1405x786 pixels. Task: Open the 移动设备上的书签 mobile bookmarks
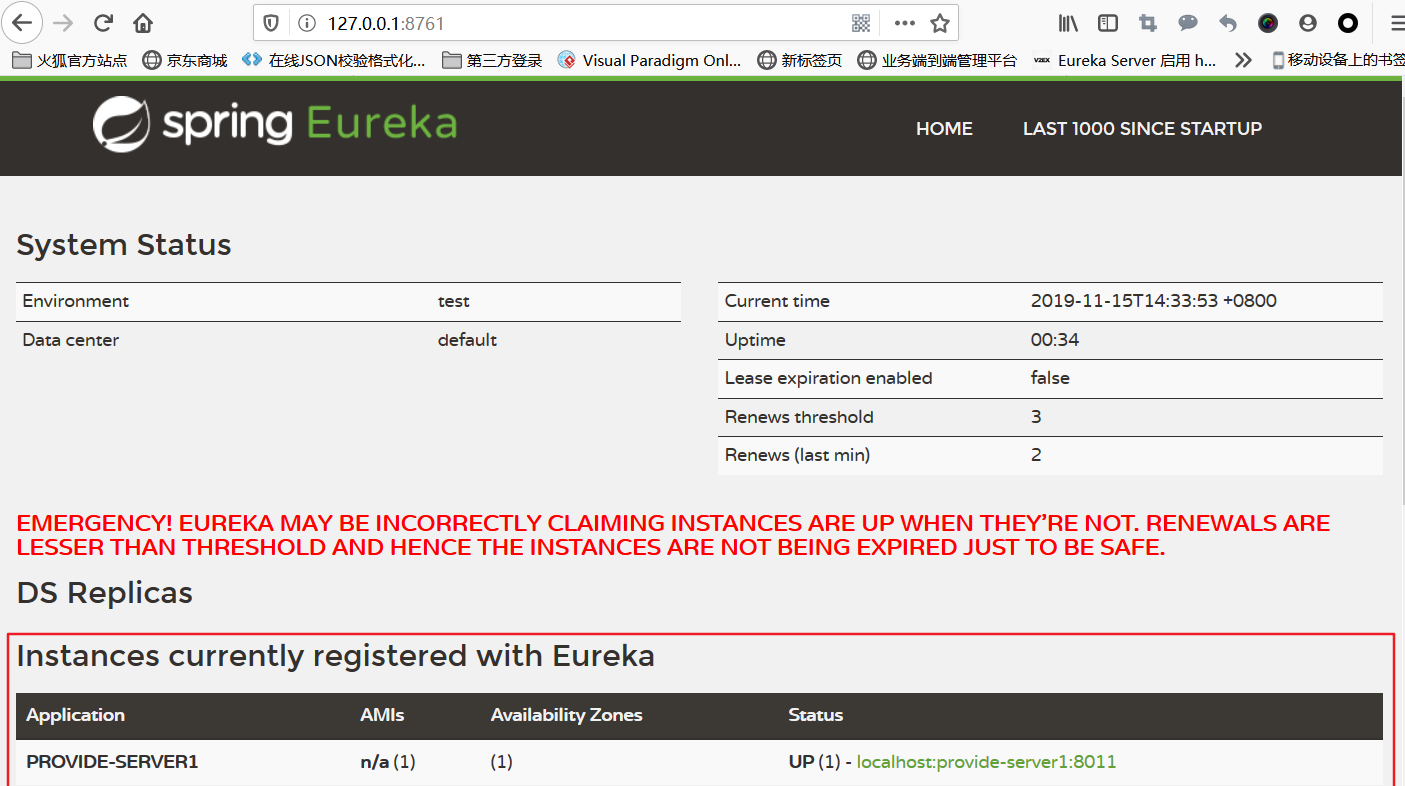tap(1338, 60)
